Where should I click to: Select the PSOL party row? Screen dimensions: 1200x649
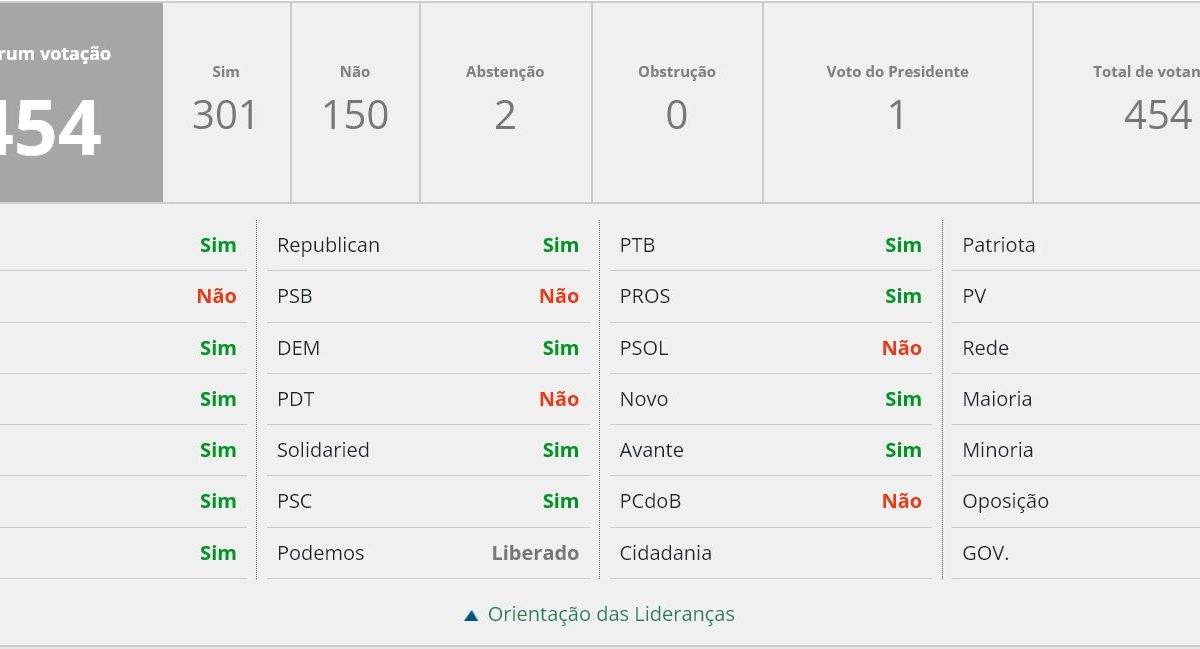770,348
